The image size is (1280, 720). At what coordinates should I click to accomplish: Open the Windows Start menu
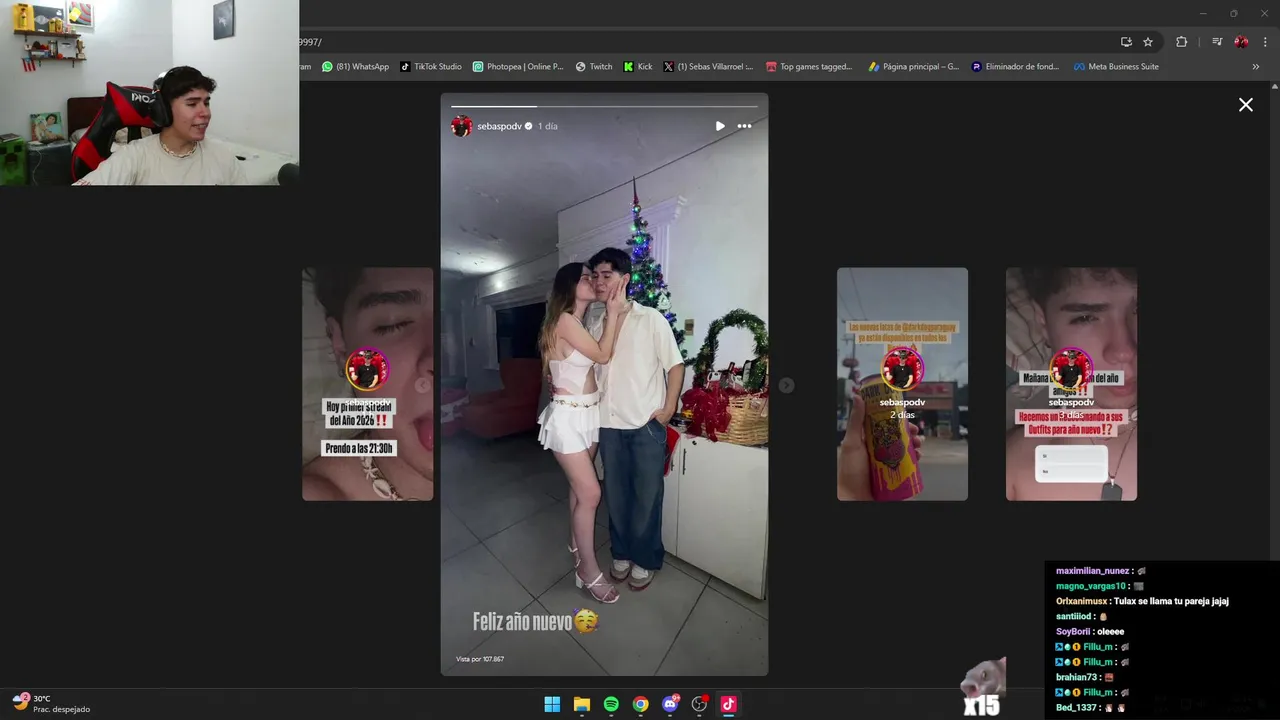click(552, 704)
